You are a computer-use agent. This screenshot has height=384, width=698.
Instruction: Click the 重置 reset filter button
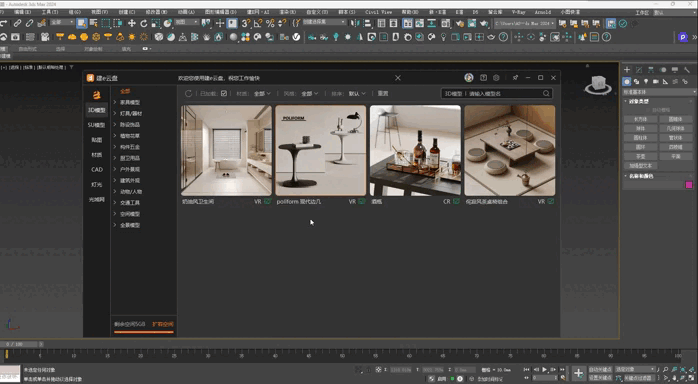click(383, 93)
